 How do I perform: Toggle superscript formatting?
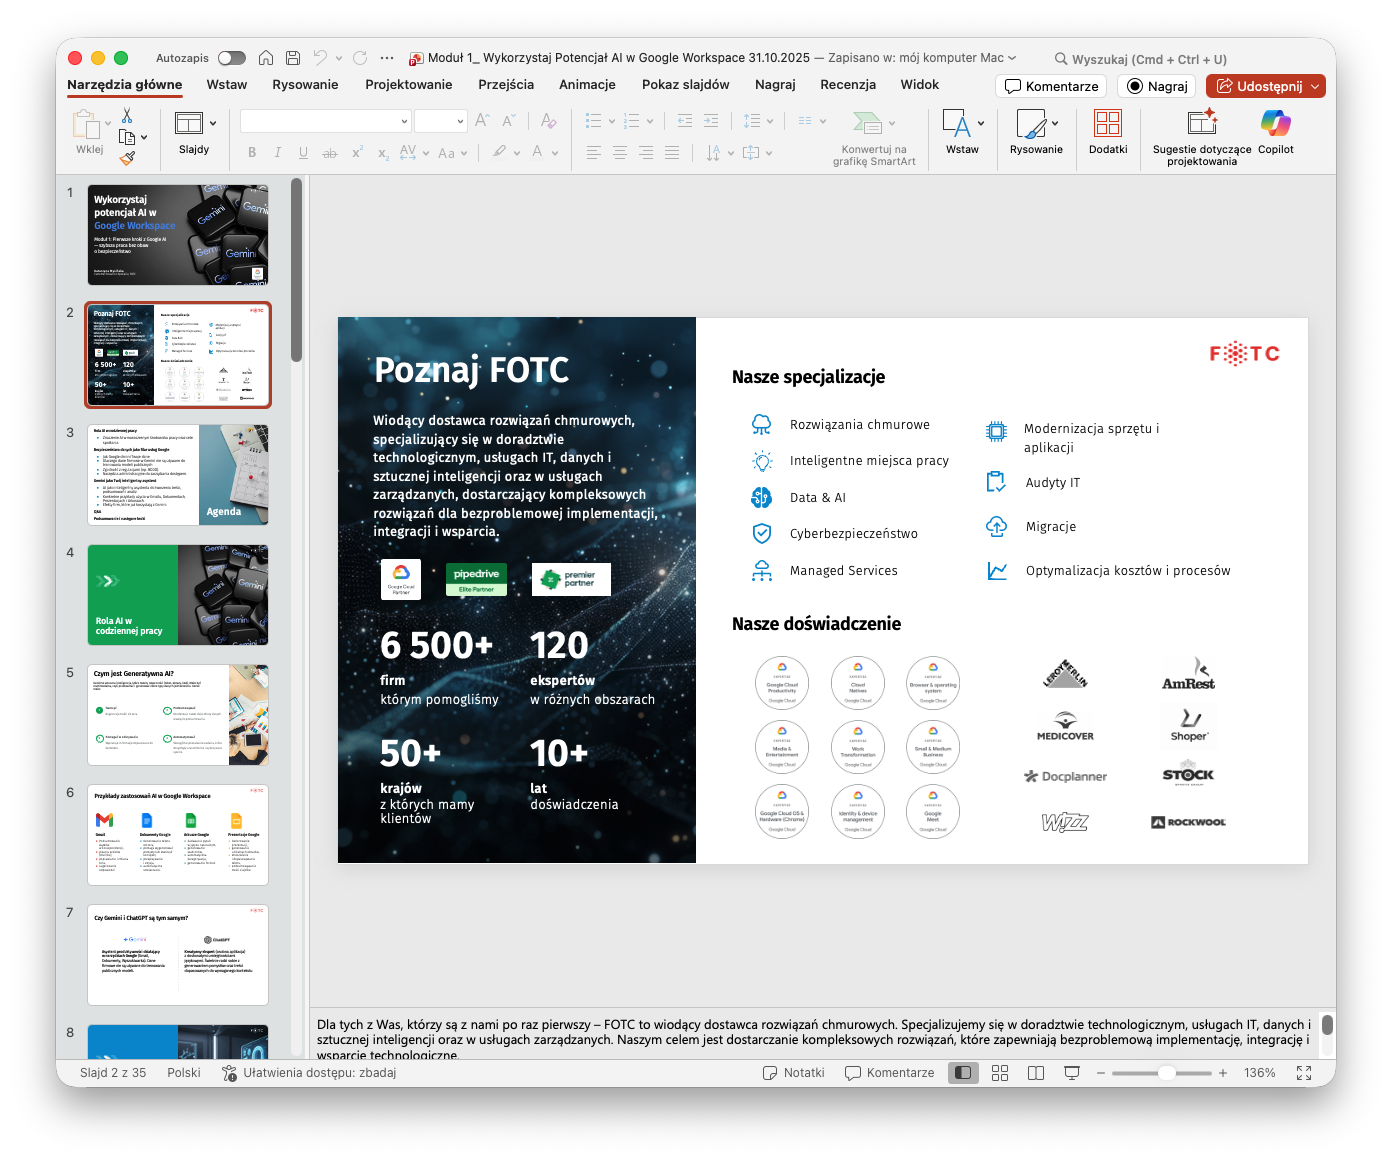click(357, 153)
